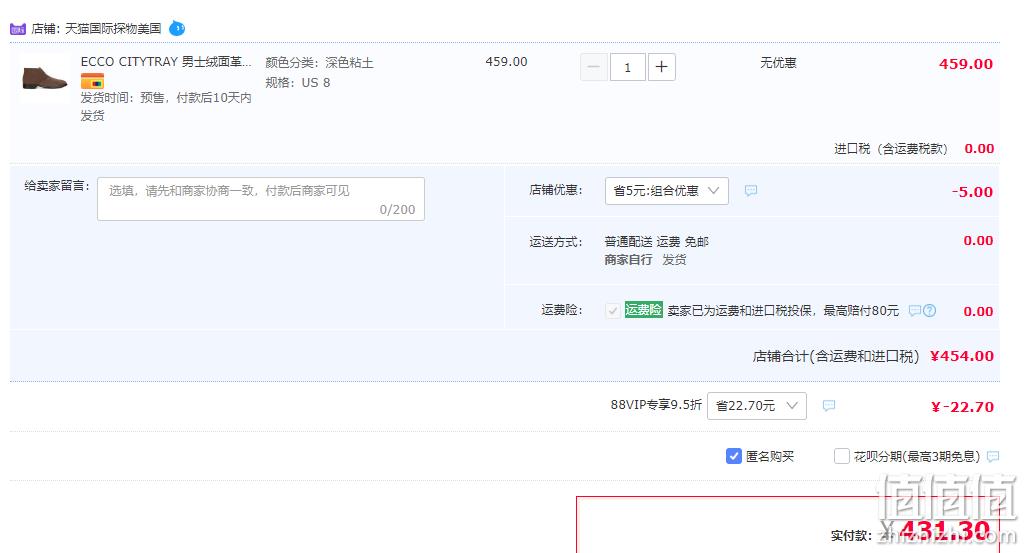Click the ¥-22.70 VIP discount amount
Image resolution: width=1026 pixels, height=553 pixels.
click(963, 406)
